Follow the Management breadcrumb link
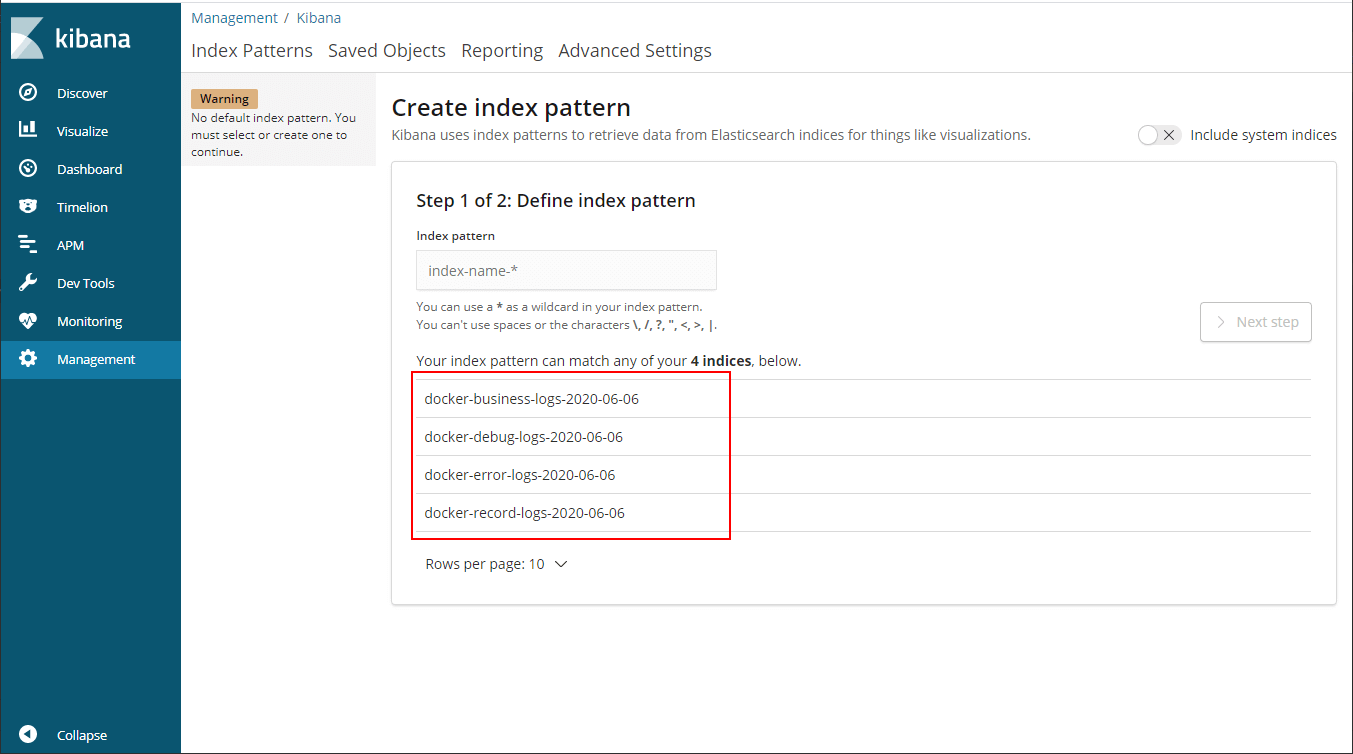1353x754 pixels. [x=234, y=18]
